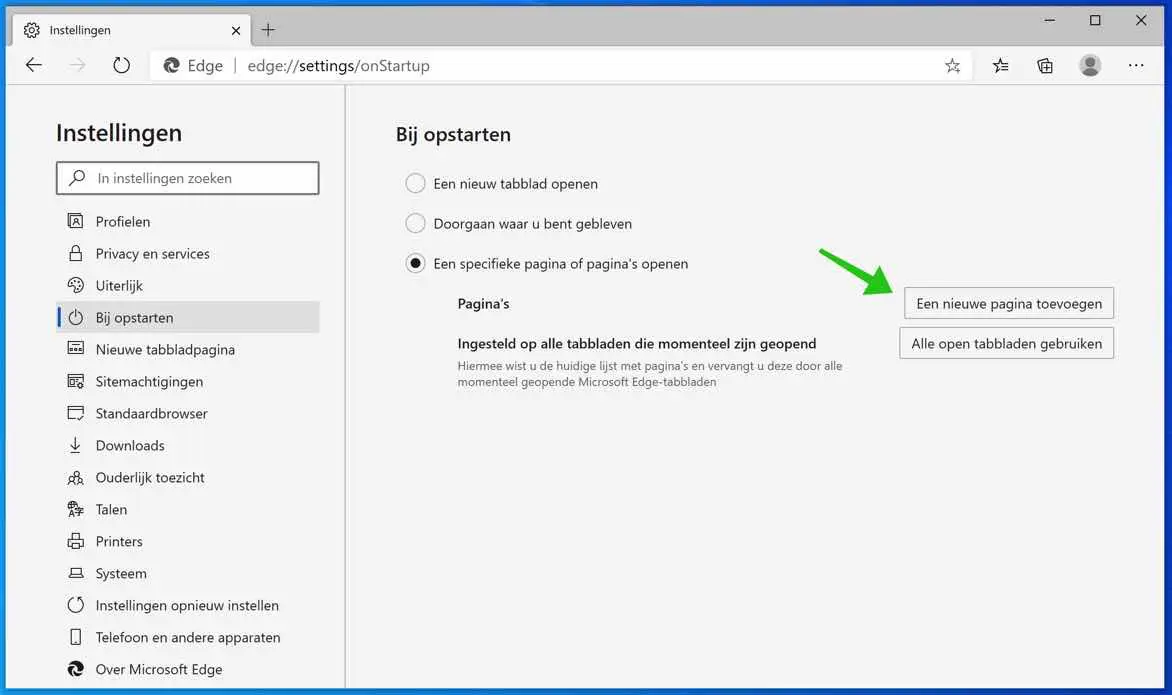Open a new tab with plus icon
Viewport: 1172px width, 695px height.
268,30
